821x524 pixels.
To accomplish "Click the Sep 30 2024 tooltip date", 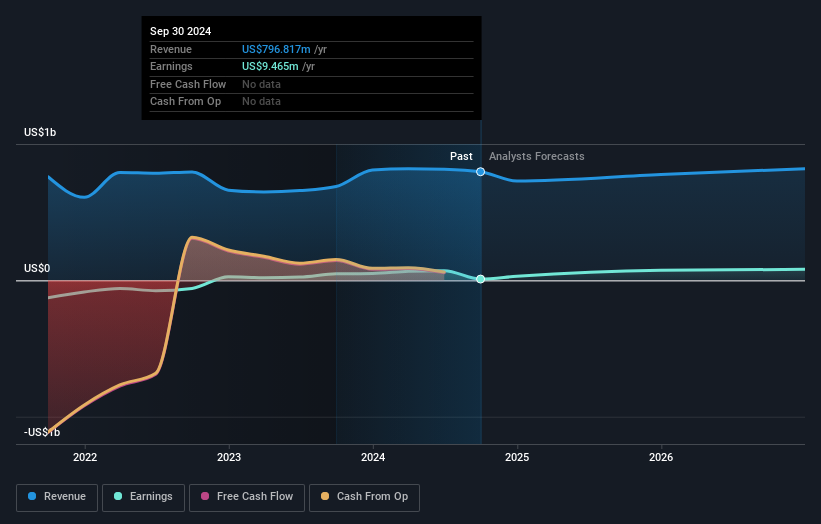I will tap(181, 31).
